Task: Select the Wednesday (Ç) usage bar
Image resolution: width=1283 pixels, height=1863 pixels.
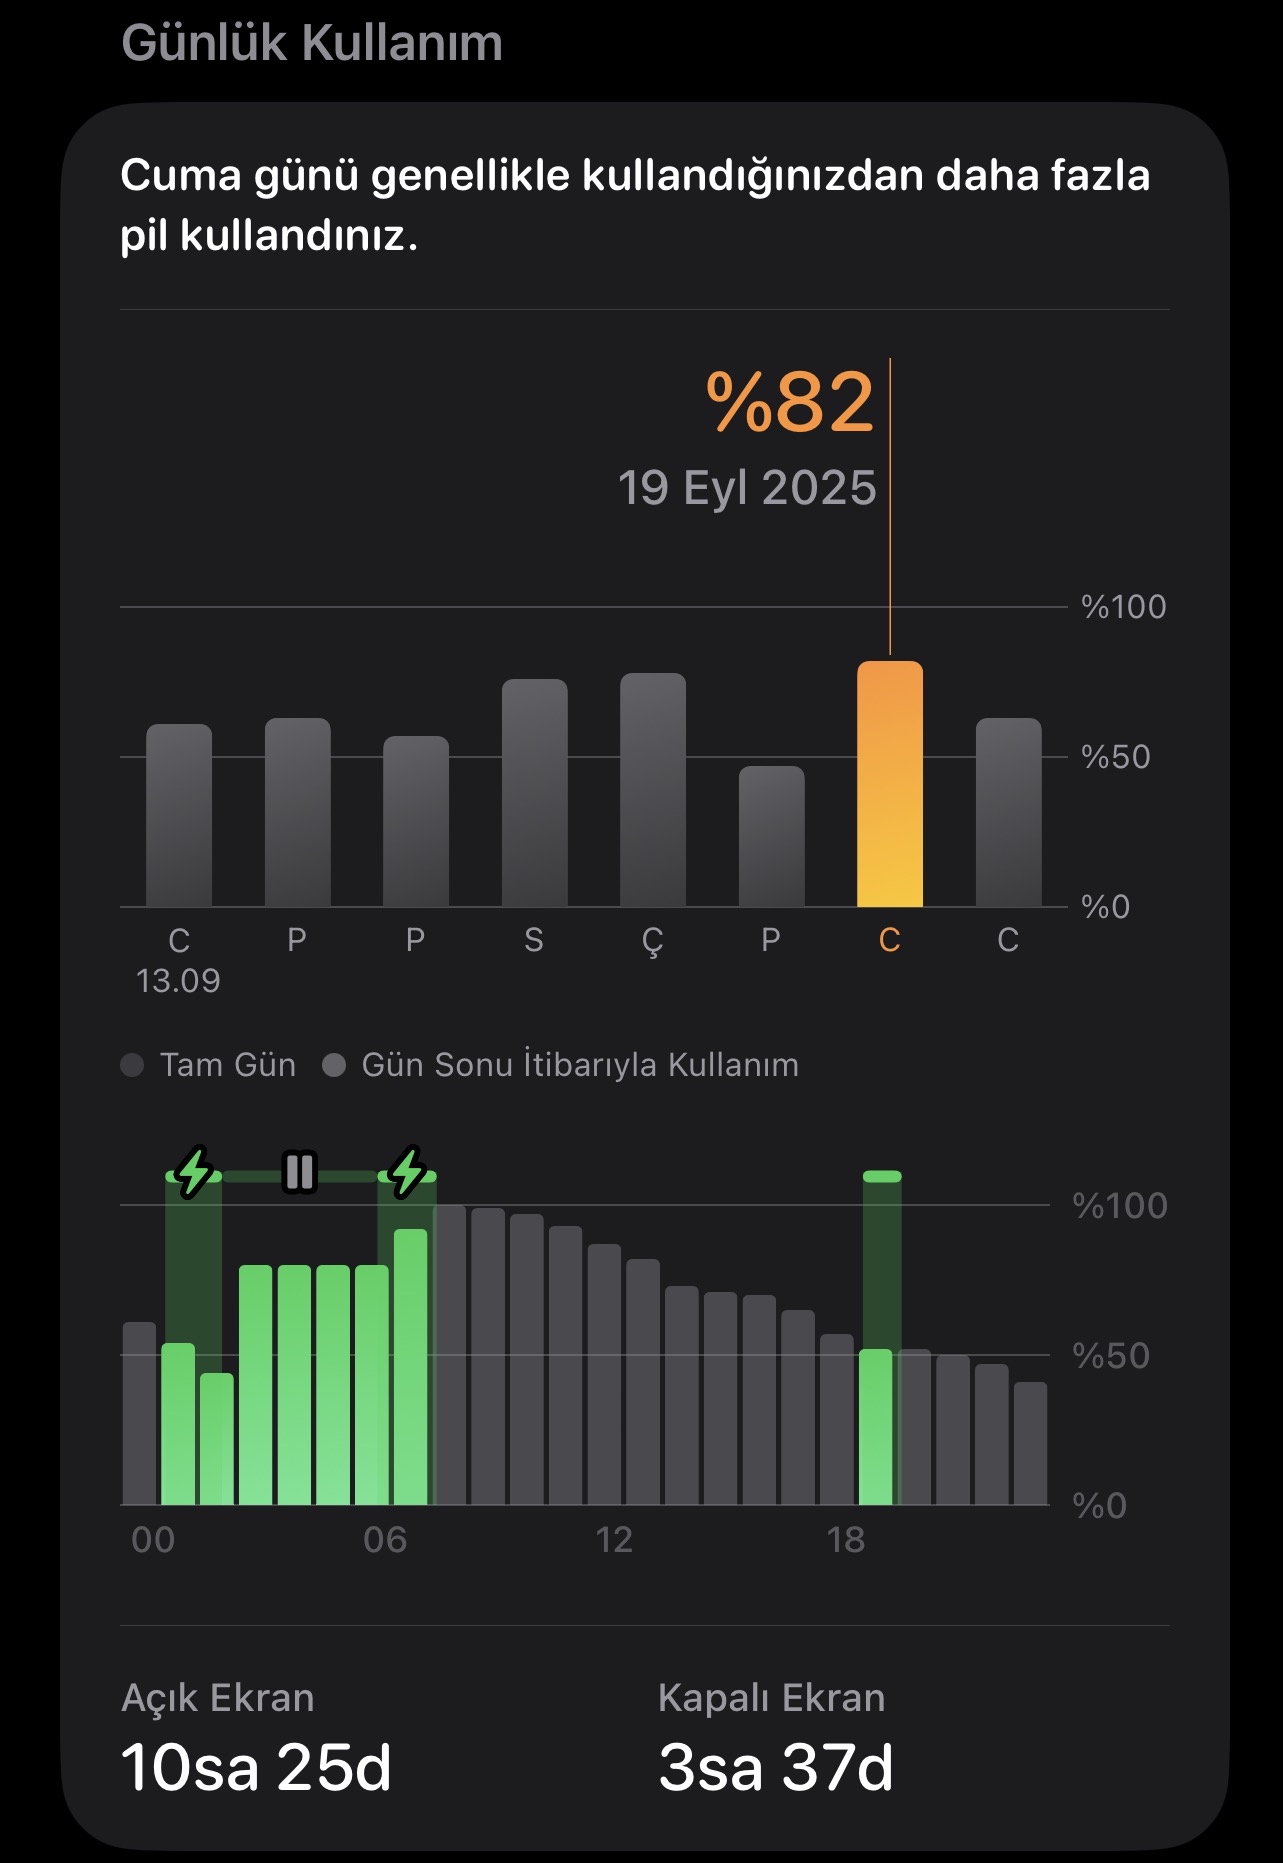Action: (x=653, y=790)
